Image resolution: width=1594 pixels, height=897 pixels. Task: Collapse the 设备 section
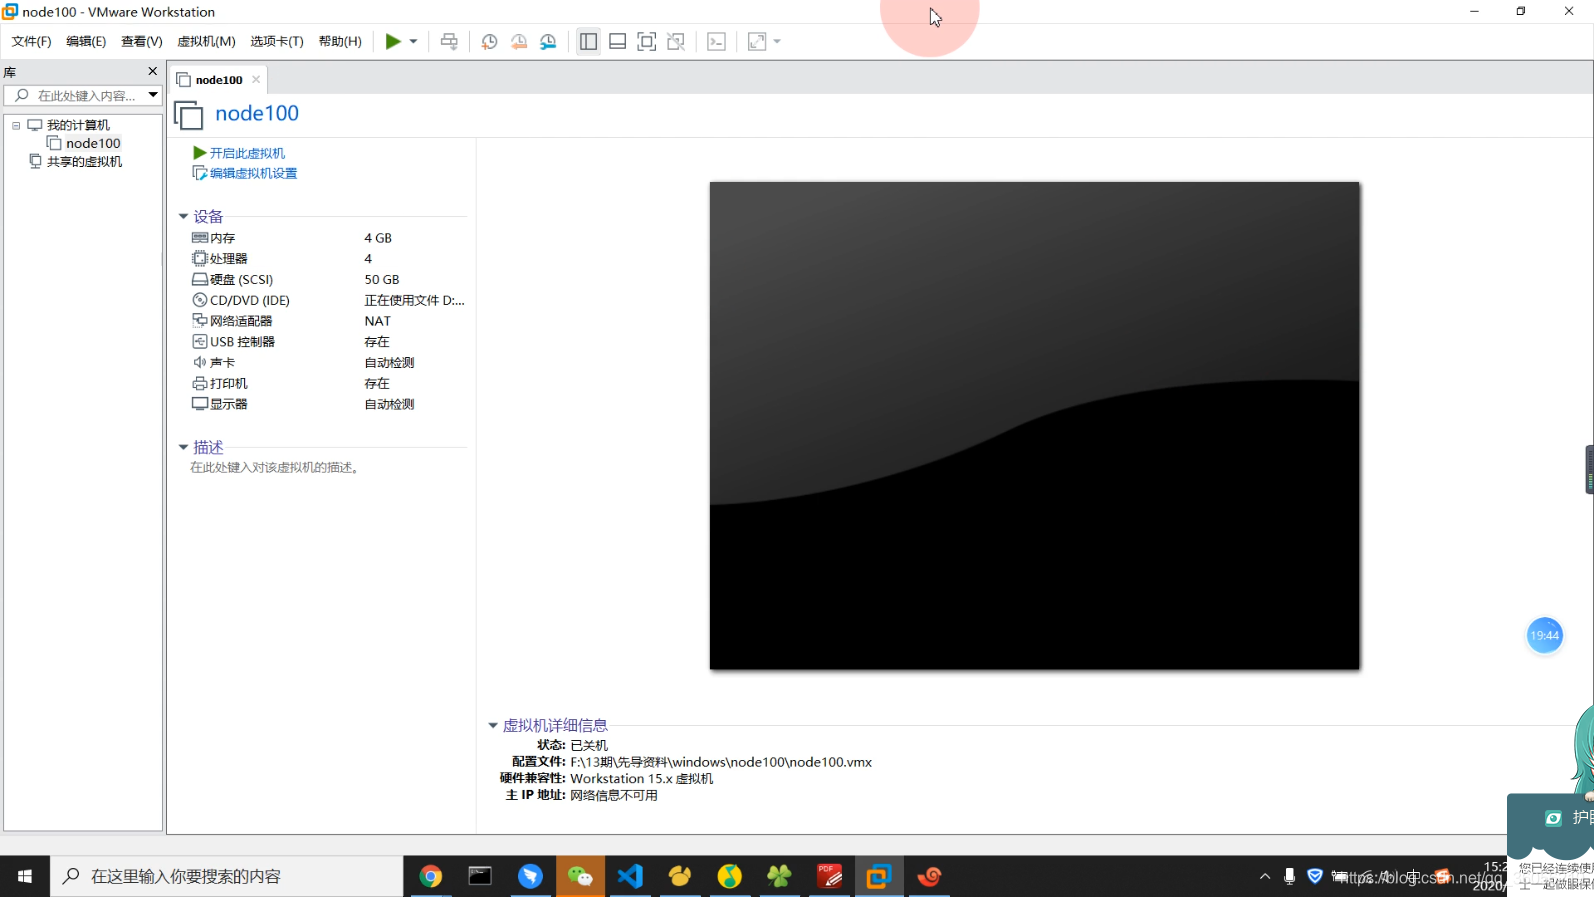[x=183, y=216]
